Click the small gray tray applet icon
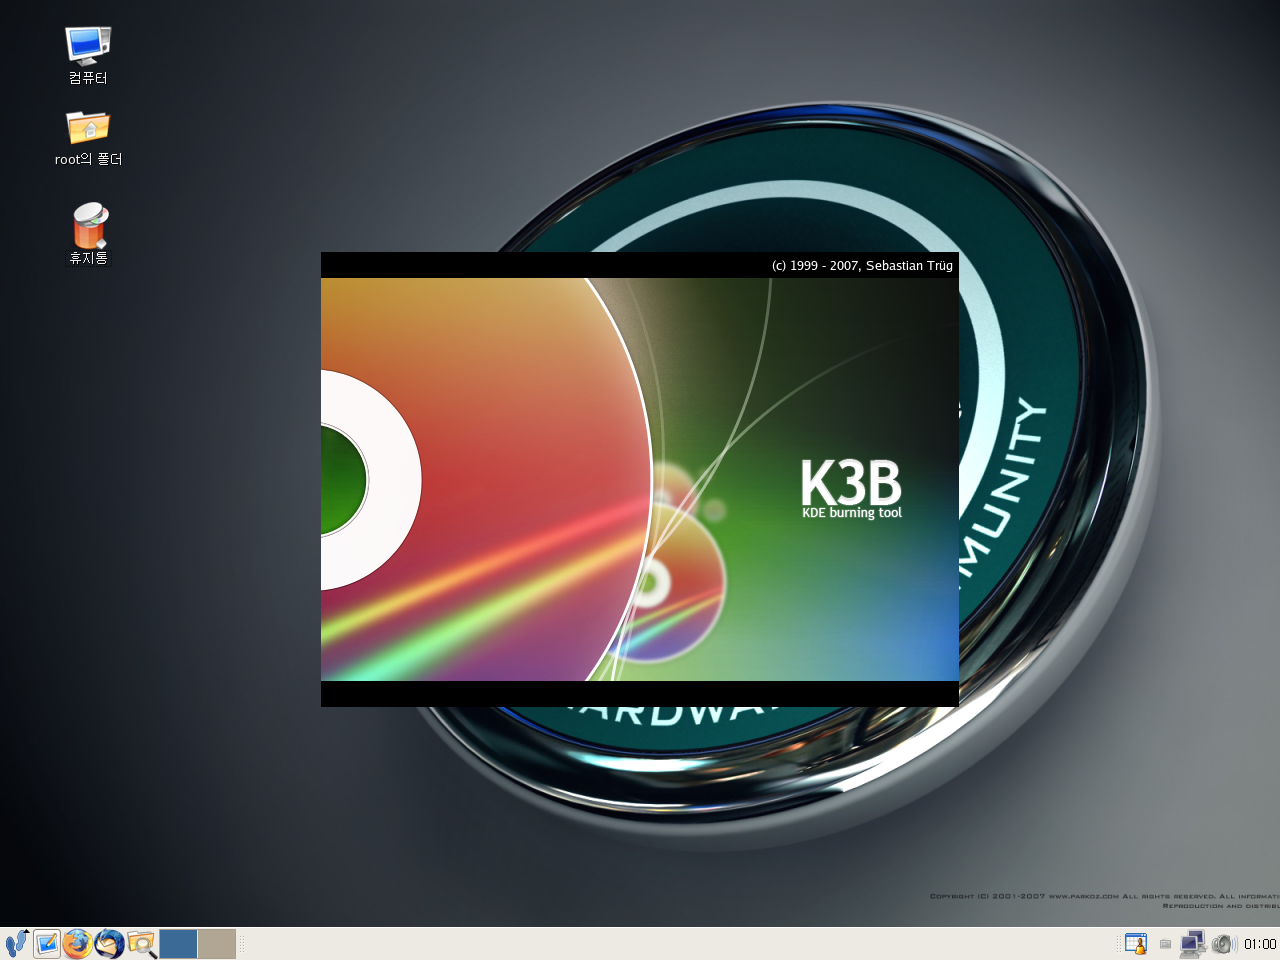The height and width of the screenshot is (960, 1280). pos(1165,943)
